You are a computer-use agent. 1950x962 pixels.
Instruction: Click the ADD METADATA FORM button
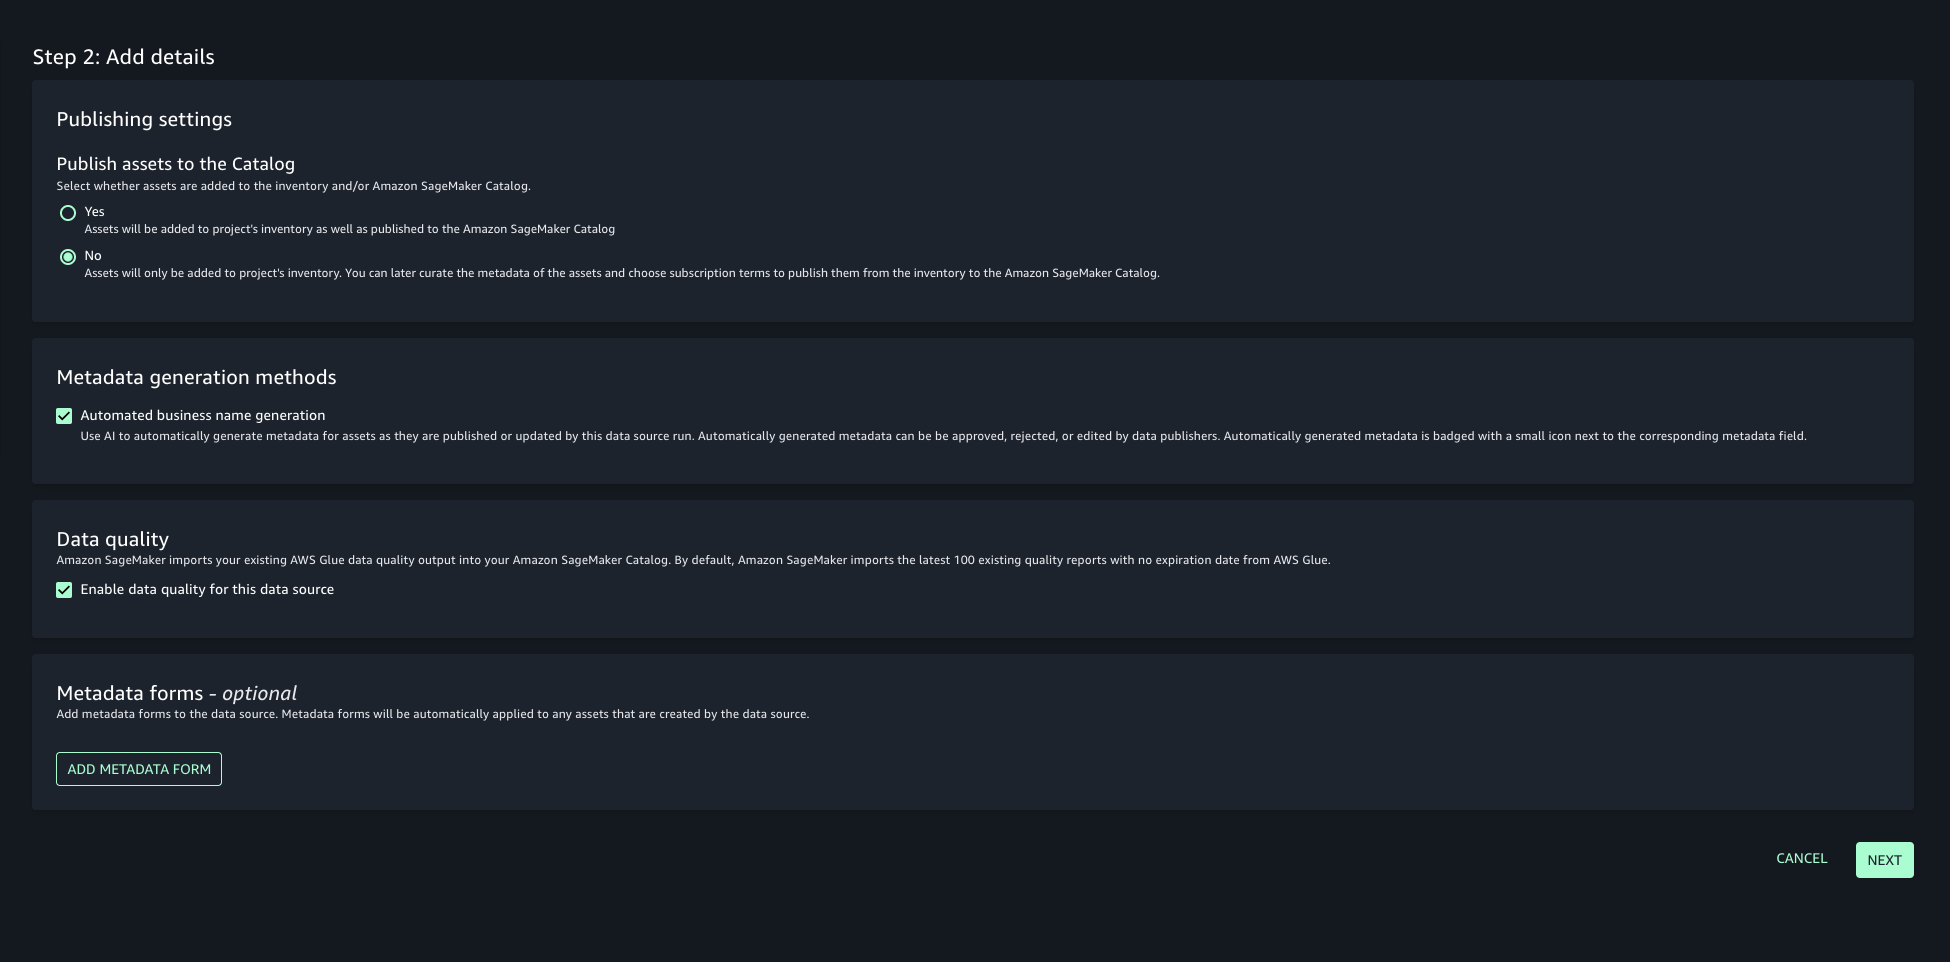139,769
